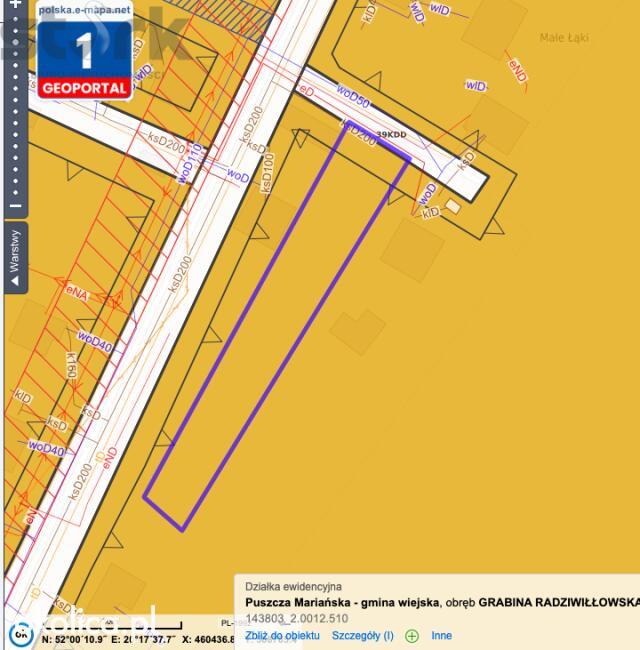Zoom in with the plus button

[15, 4]
